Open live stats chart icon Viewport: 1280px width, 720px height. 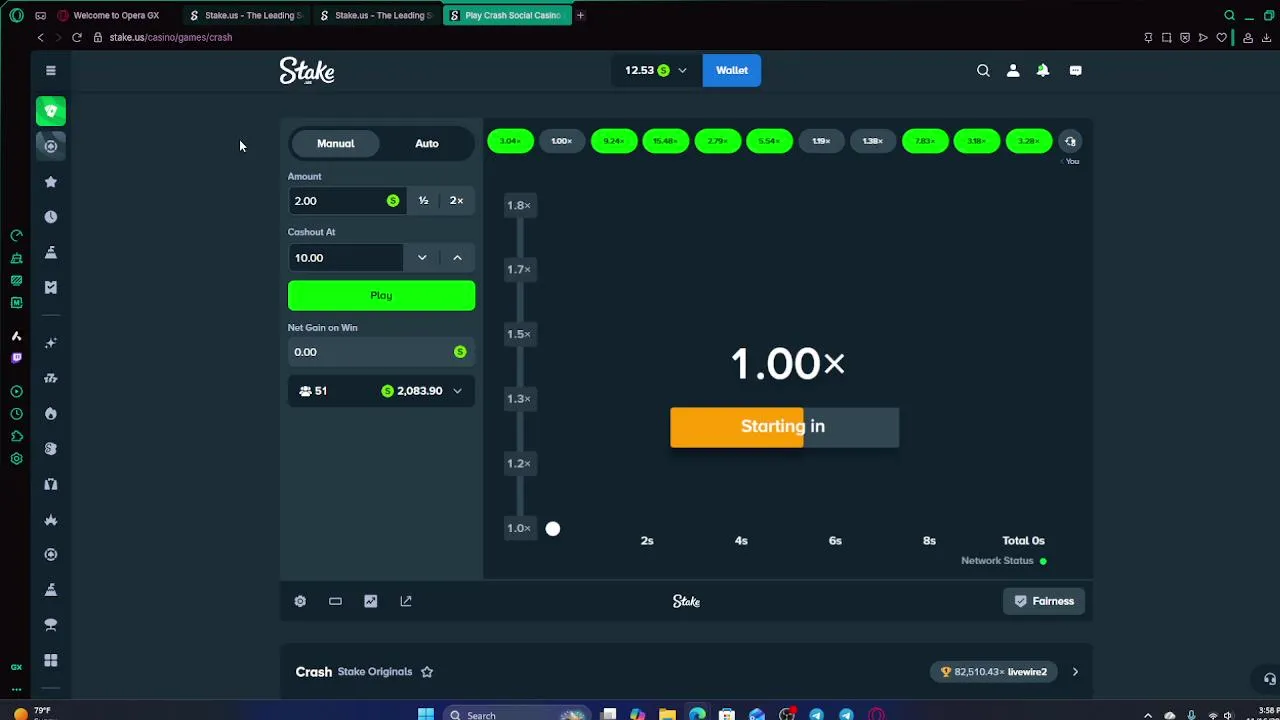(x=371, y=601)
